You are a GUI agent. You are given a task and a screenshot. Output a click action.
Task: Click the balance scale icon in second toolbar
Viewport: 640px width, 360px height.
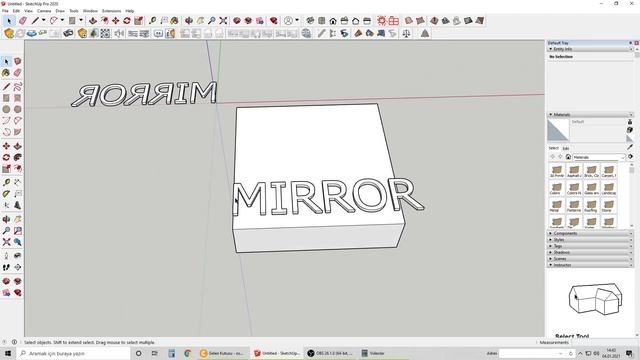click(x=406, y=33)
